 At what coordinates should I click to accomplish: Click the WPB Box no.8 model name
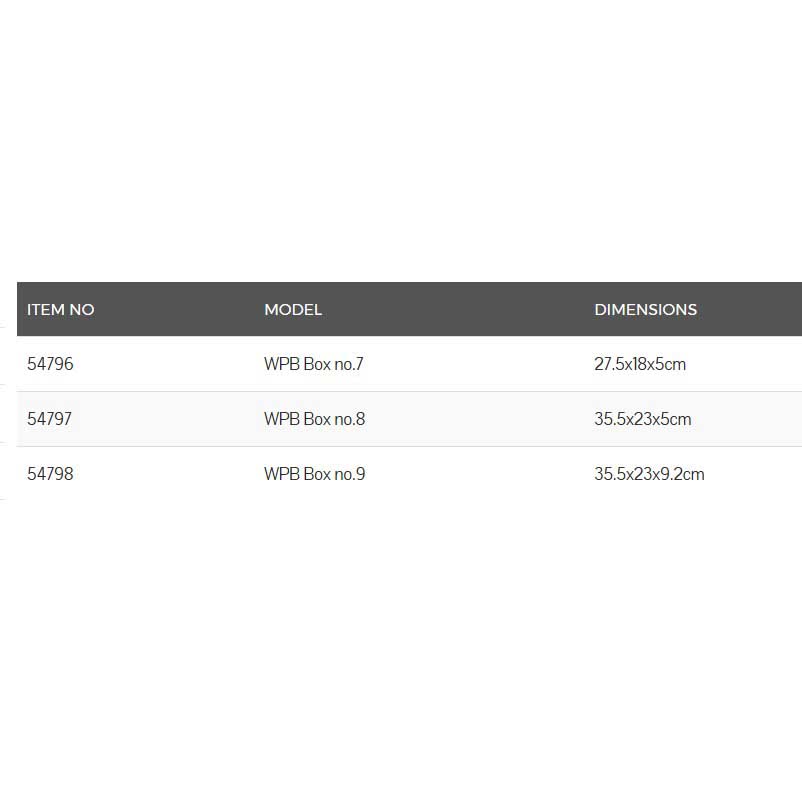[314, 419]
